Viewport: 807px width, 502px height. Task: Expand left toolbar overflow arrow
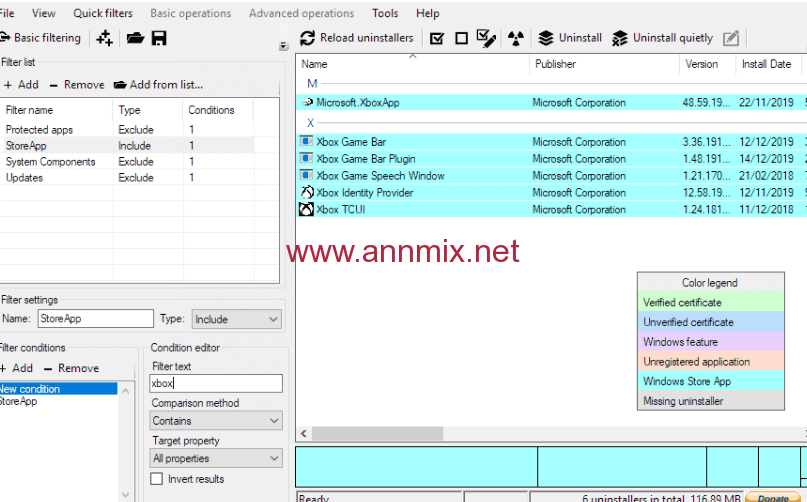283,46
